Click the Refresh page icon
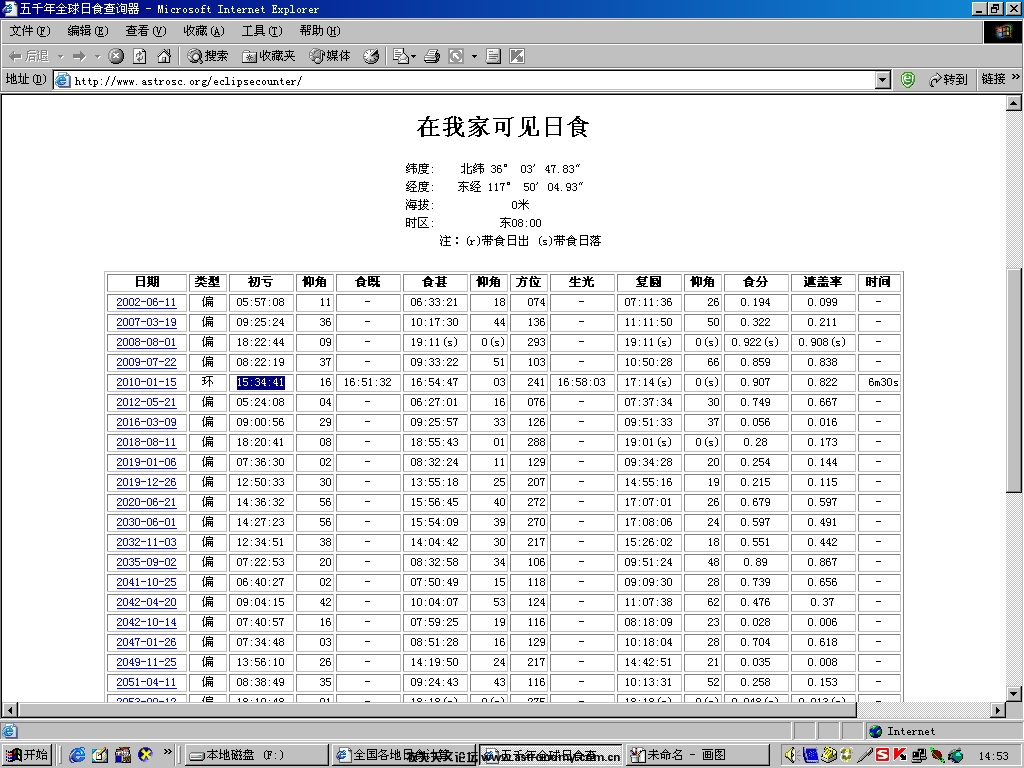This screenshot has height=768, width=1024. coord(140,56)
